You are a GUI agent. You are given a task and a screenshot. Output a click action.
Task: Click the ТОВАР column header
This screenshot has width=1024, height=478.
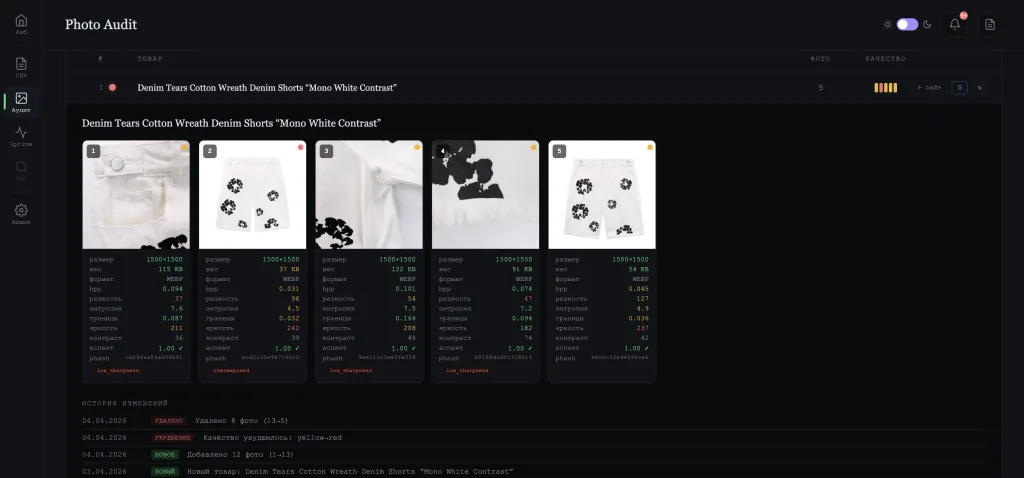point(150,59)
